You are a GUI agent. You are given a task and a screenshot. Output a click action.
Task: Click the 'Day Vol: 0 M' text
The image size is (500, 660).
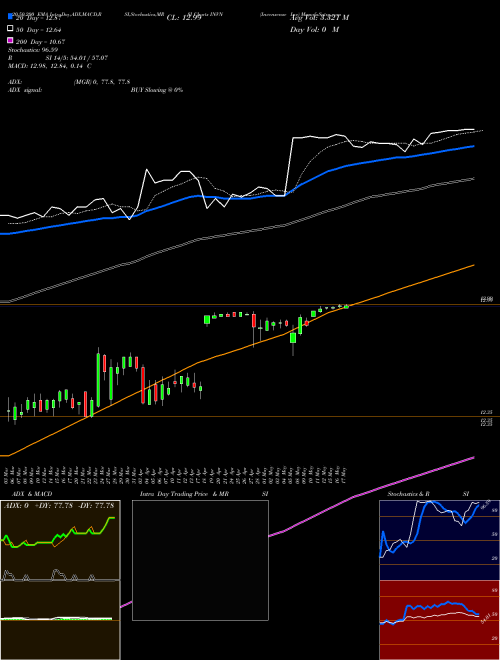pos(314,29)
